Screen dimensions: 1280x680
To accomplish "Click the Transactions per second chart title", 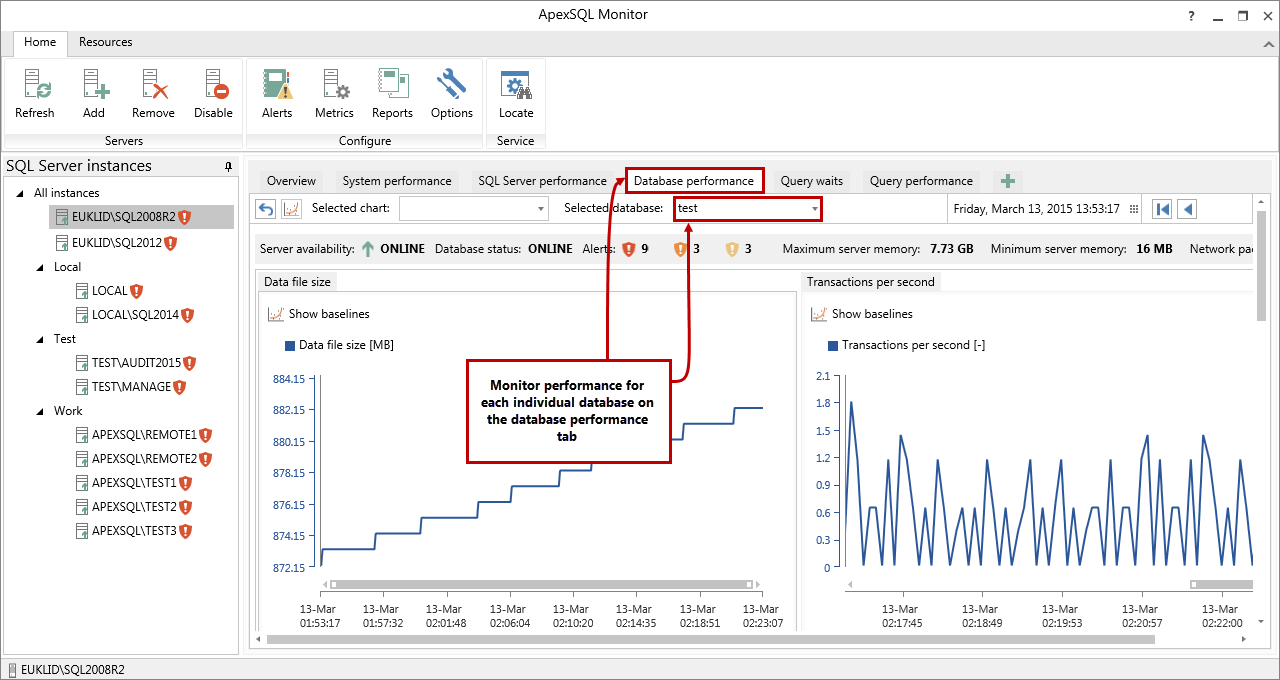I will tap(870, 282).
